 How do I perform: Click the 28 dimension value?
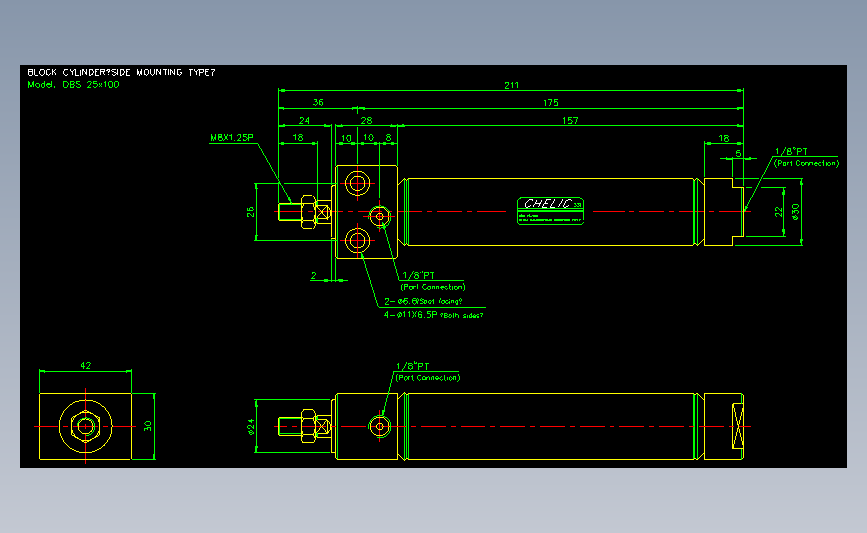coord(366,120)
